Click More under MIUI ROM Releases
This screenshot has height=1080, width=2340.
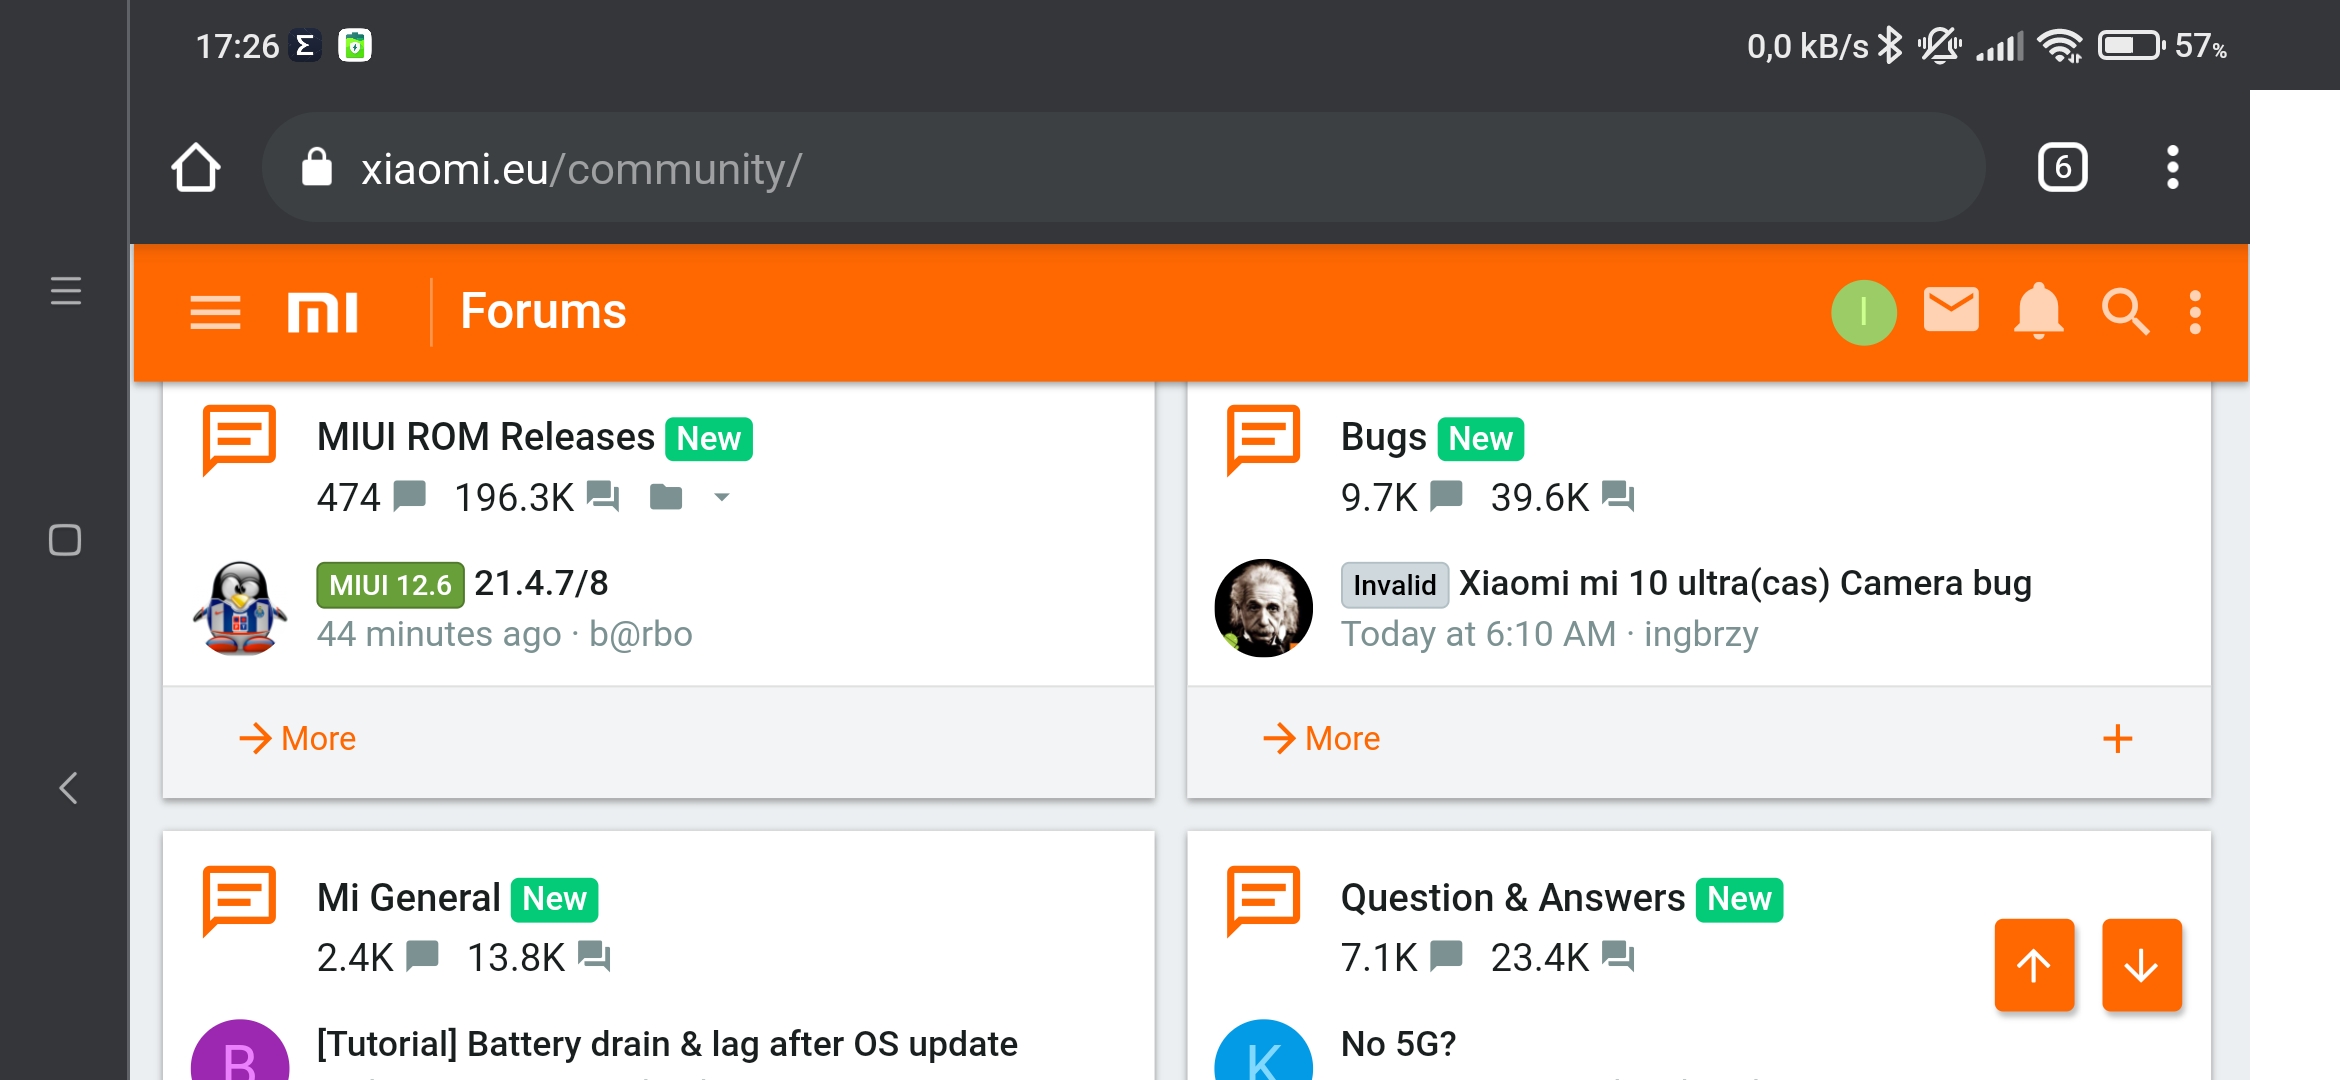298,739
